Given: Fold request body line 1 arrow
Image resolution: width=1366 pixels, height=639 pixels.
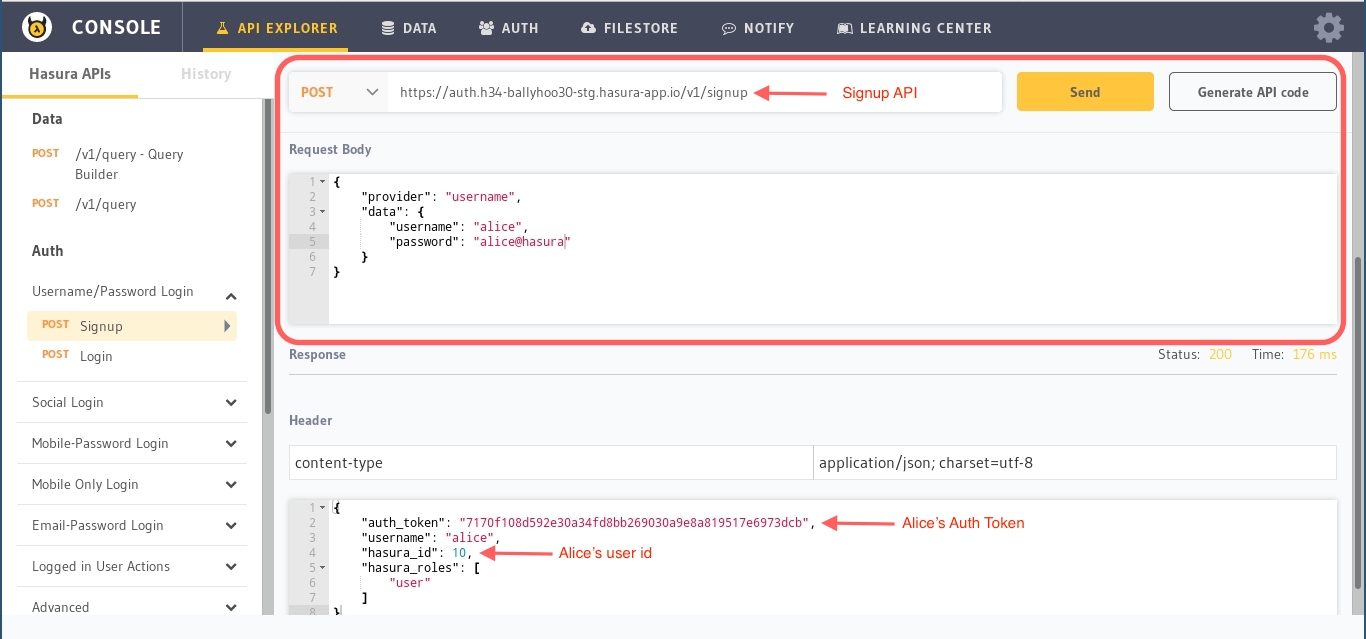Looking at the screenshot, I should pyautogui.click(x=323, y=182).
